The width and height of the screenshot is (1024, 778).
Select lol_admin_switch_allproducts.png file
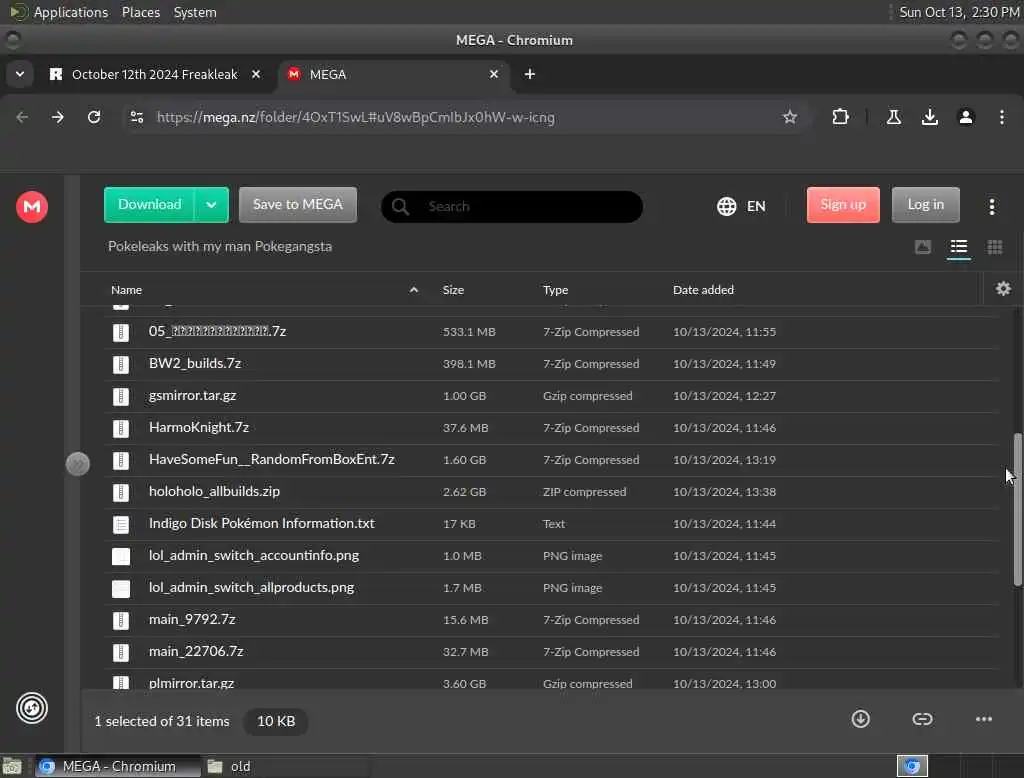click(x=552, y=588)
